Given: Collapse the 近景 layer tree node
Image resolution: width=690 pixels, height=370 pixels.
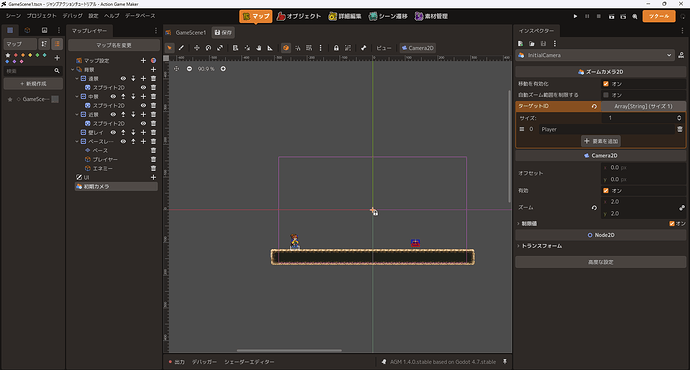Looking at the screenshot, I should (77, 114).
